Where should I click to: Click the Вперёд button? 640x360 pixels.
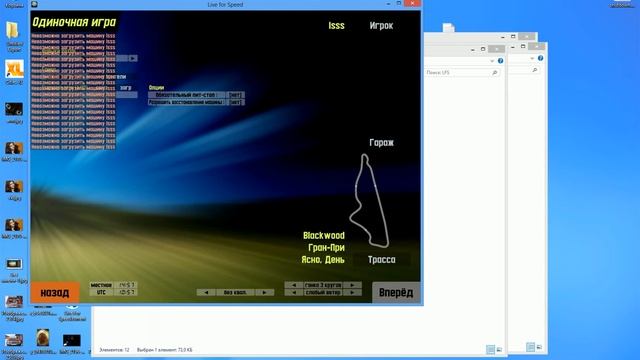pyautogui.click(x=396, y=293)
